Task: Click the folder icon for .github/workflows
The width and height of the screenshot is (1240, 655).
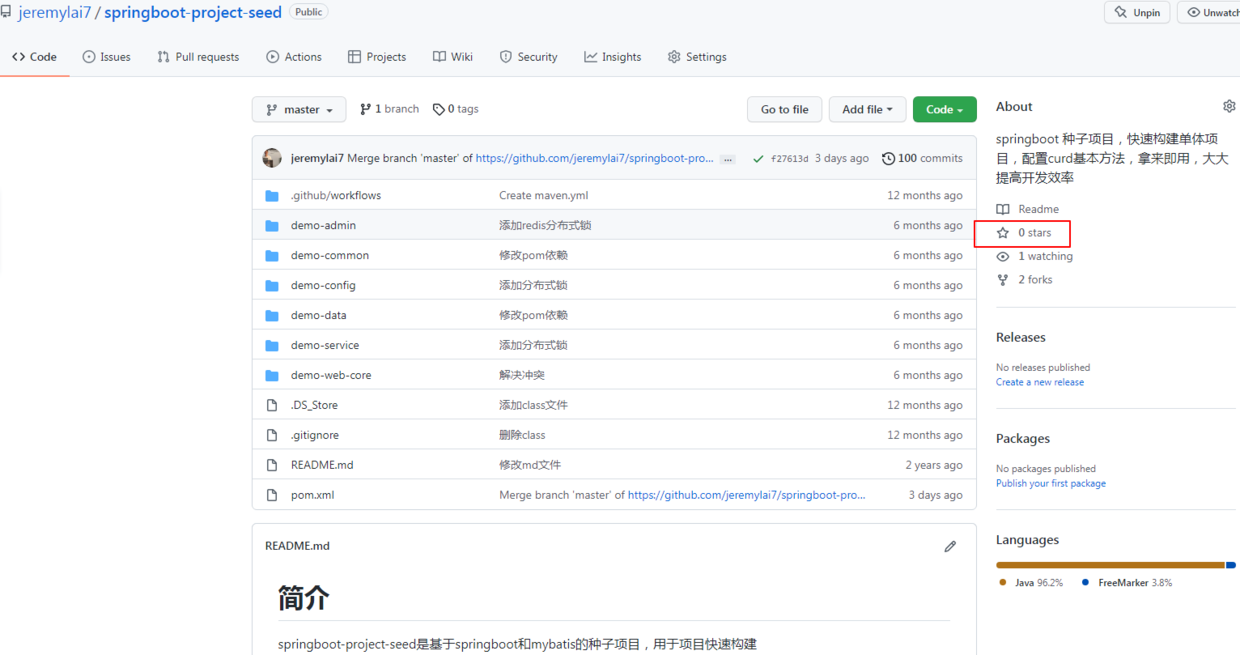Action: 272,195
